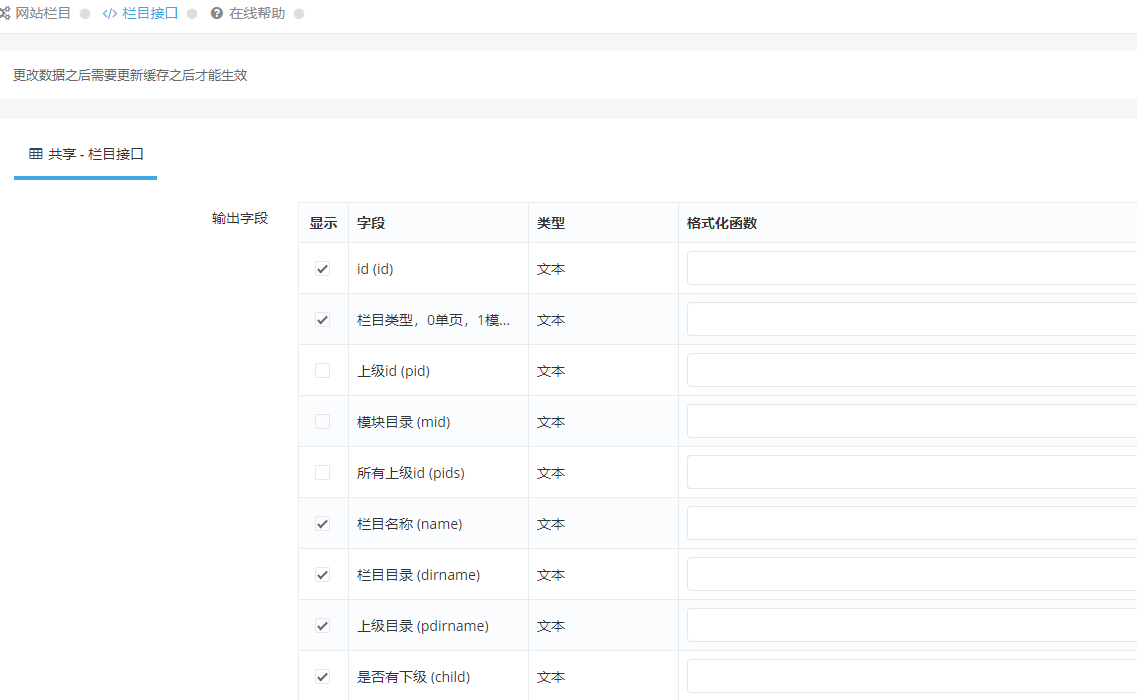Click the 网站栏目 share icon
The height and width of the screenshot is (700, 1137).
point(4,14)
